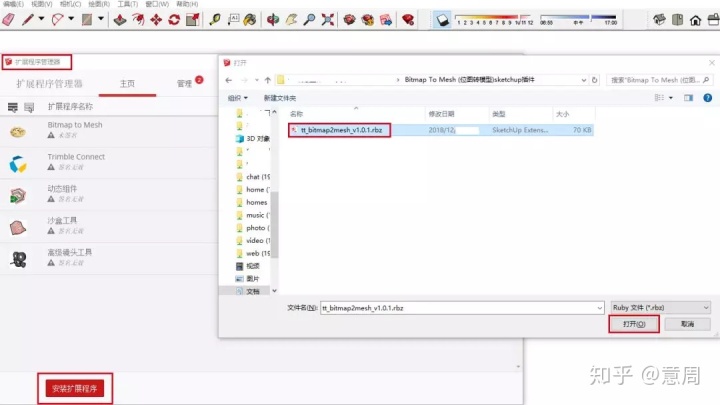The image size is (720, 405).
Task: Click the up-folder arrow in Open dialog
Action: tap(268, 80)
